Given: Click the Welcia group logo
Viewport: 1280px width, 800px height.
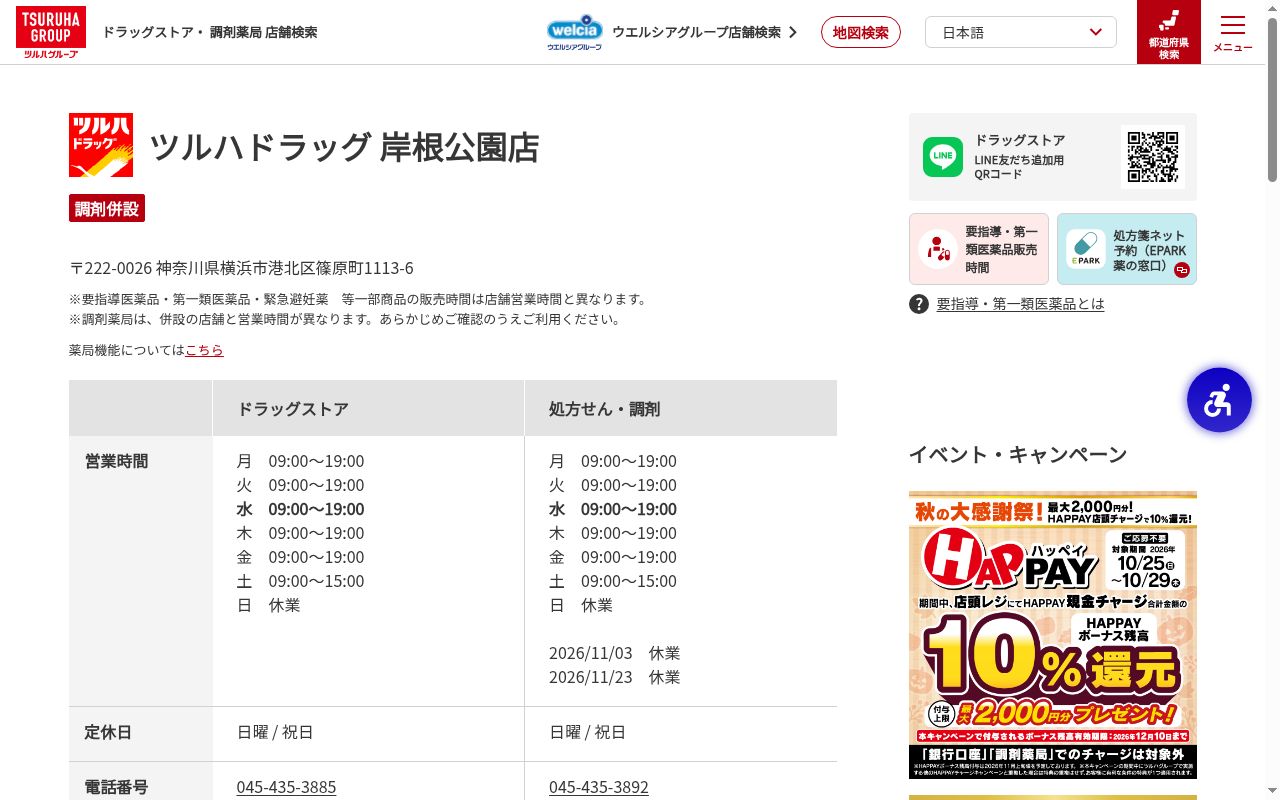Looking at the screenshot, I should 575,32.
